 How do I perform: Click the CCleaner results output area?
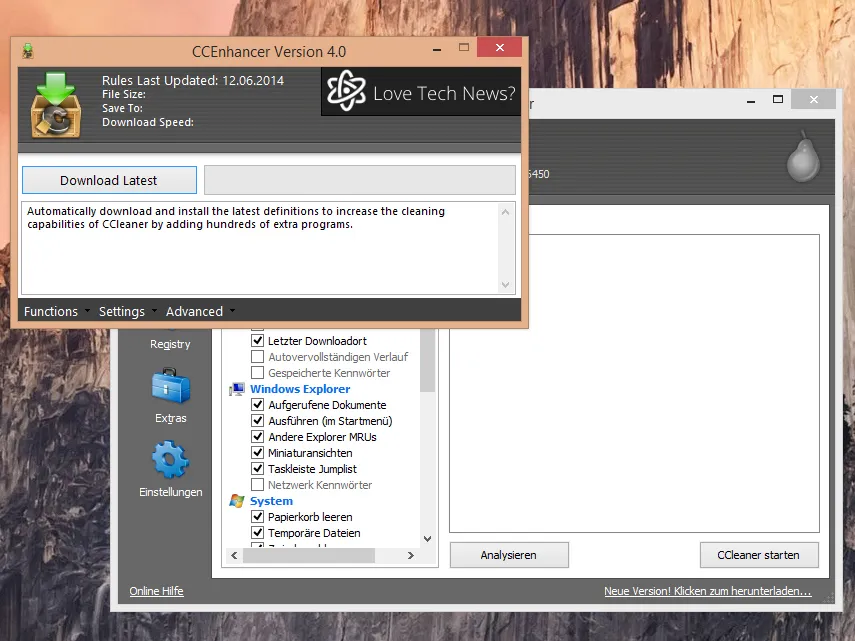[634, 383]
